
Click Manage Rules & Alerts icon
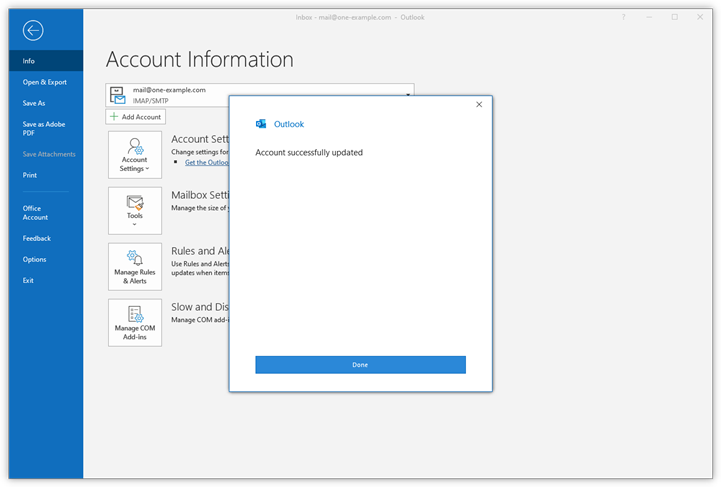click(x=135, y=266)
